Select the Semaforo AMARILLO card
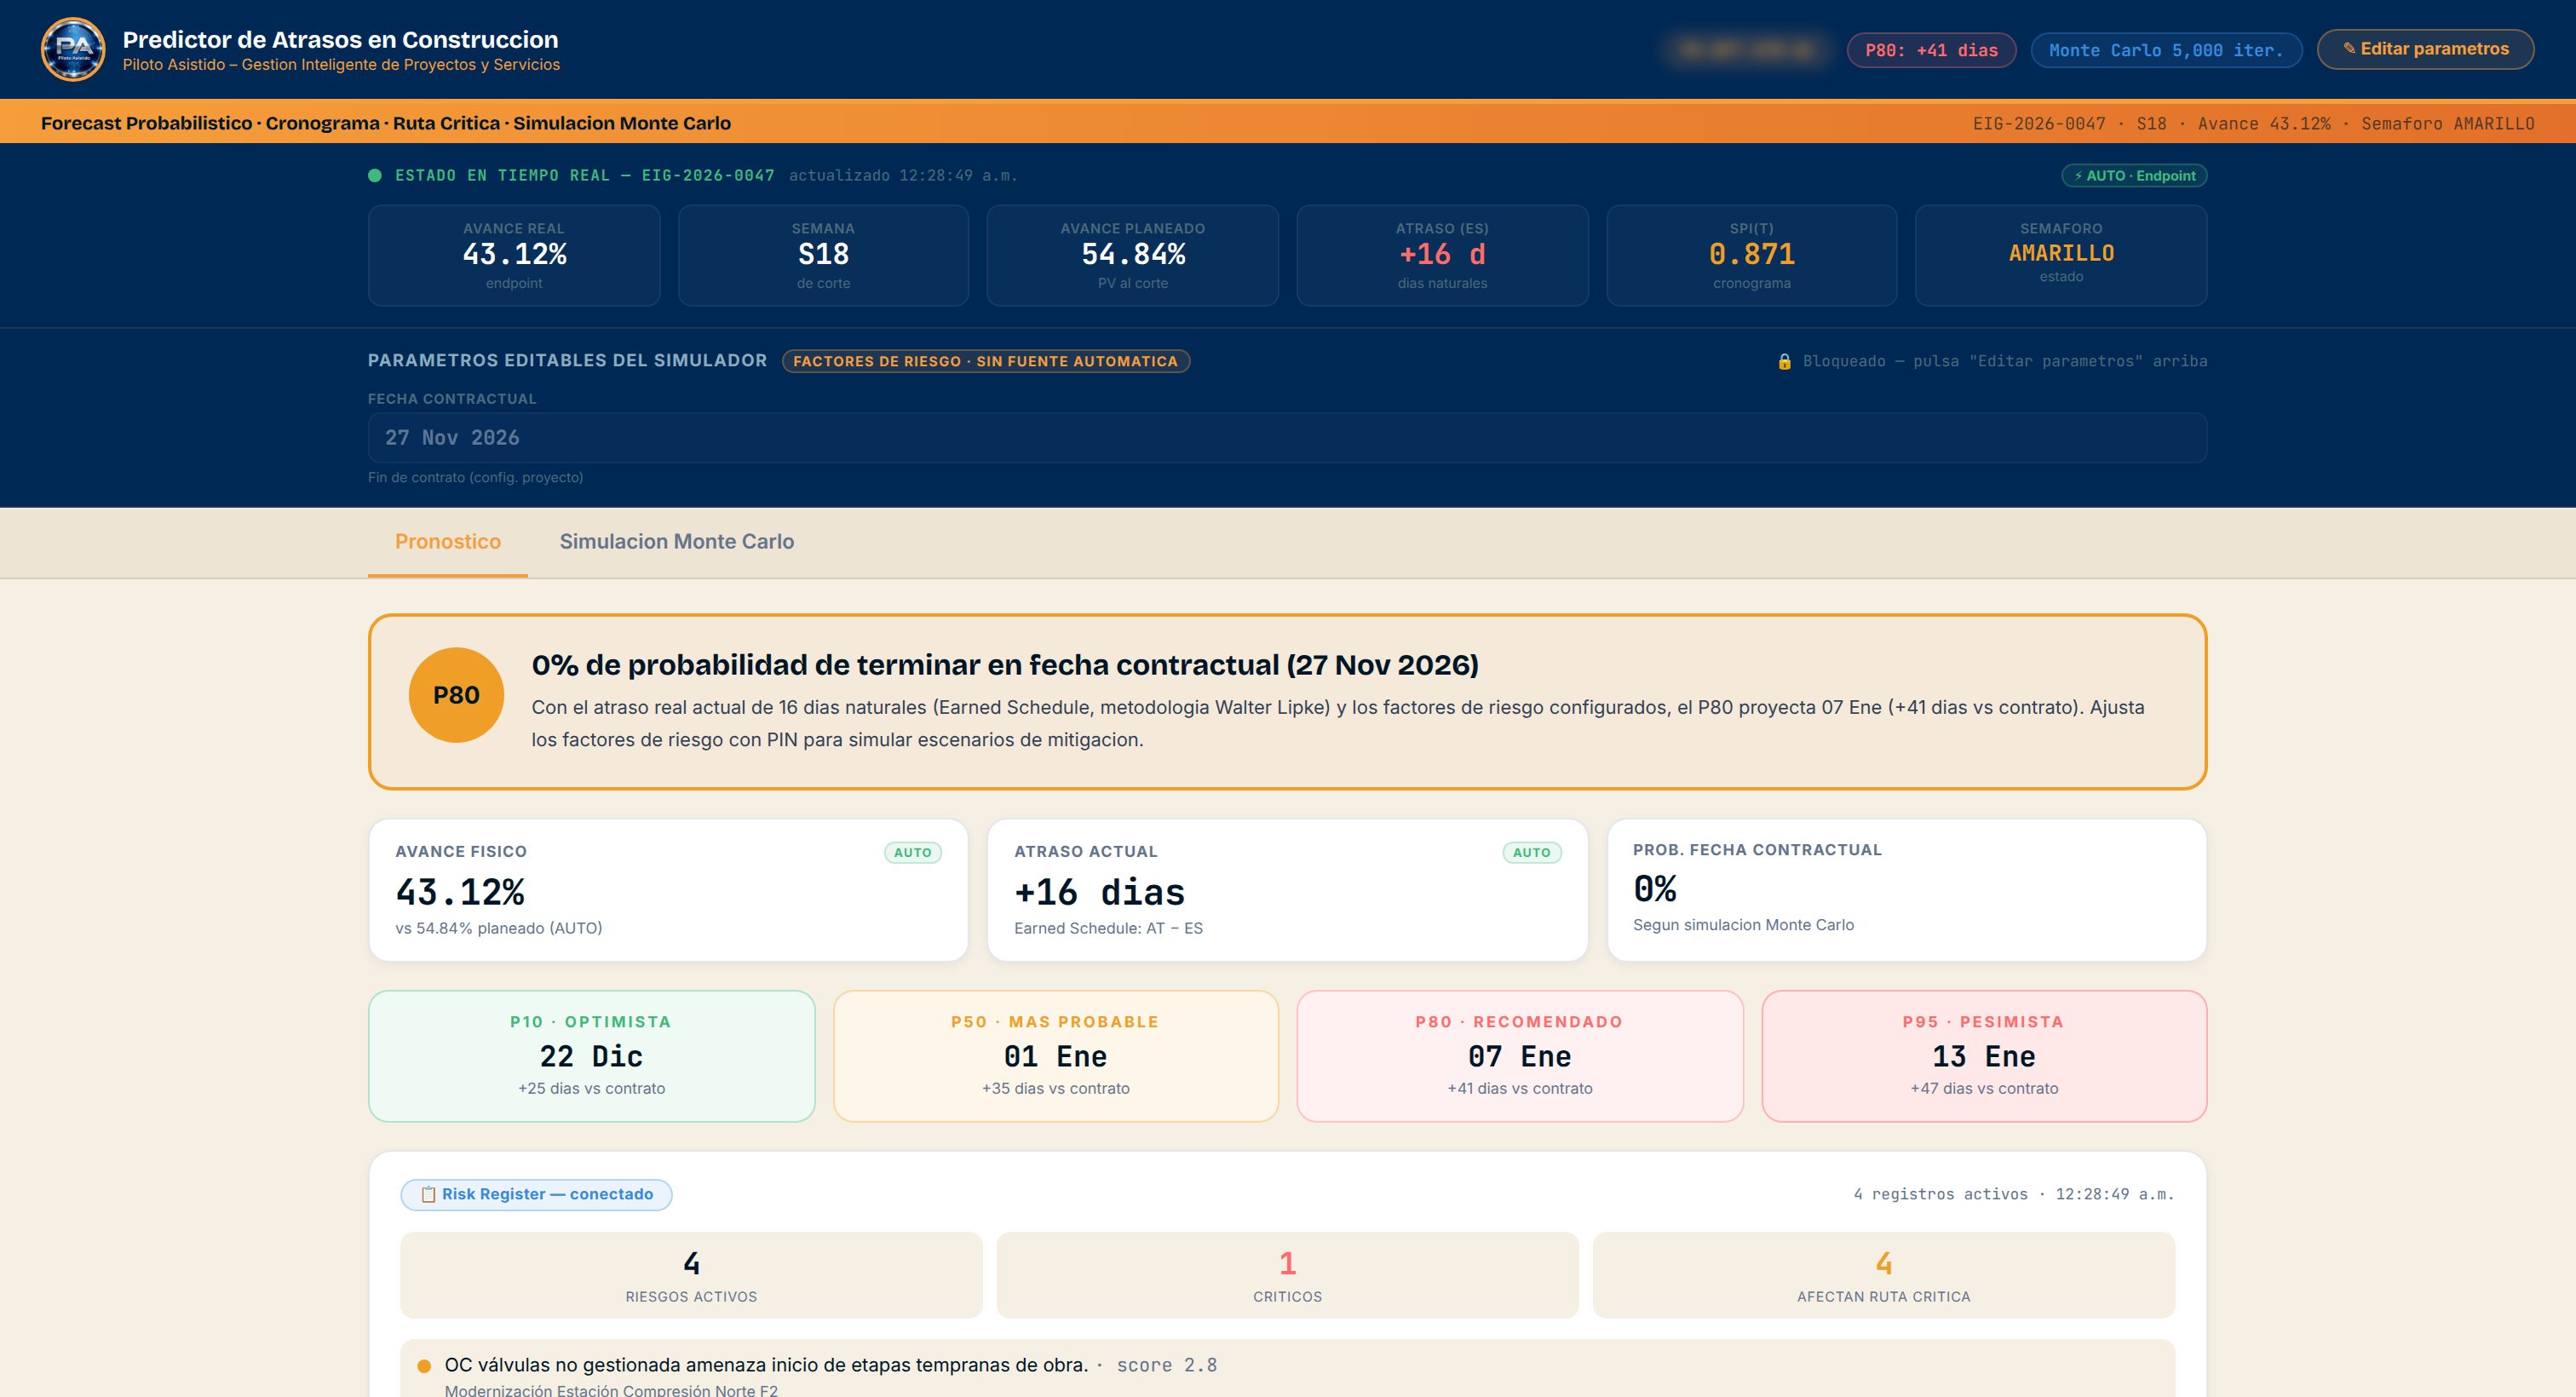The width and height of the screenshot is (2576, 1397). [2061, 256]
